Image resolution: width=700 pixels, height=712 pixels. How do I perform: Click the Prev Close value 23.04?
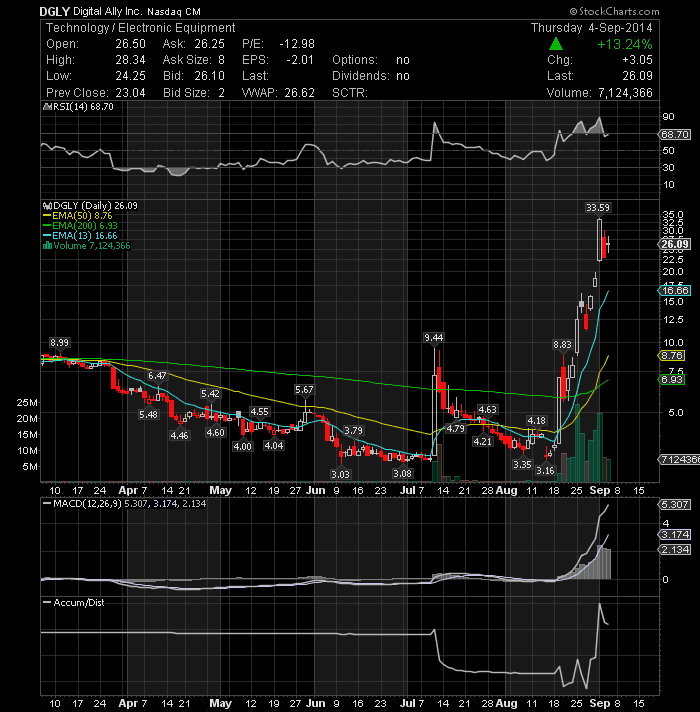coord(130,93)
